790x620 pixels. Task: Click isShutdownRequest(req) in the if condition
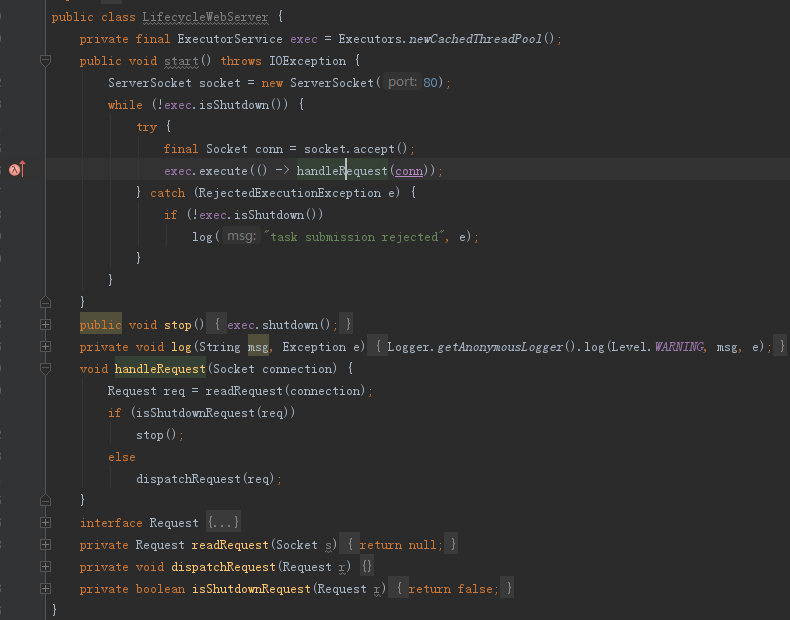coord(212,413)
